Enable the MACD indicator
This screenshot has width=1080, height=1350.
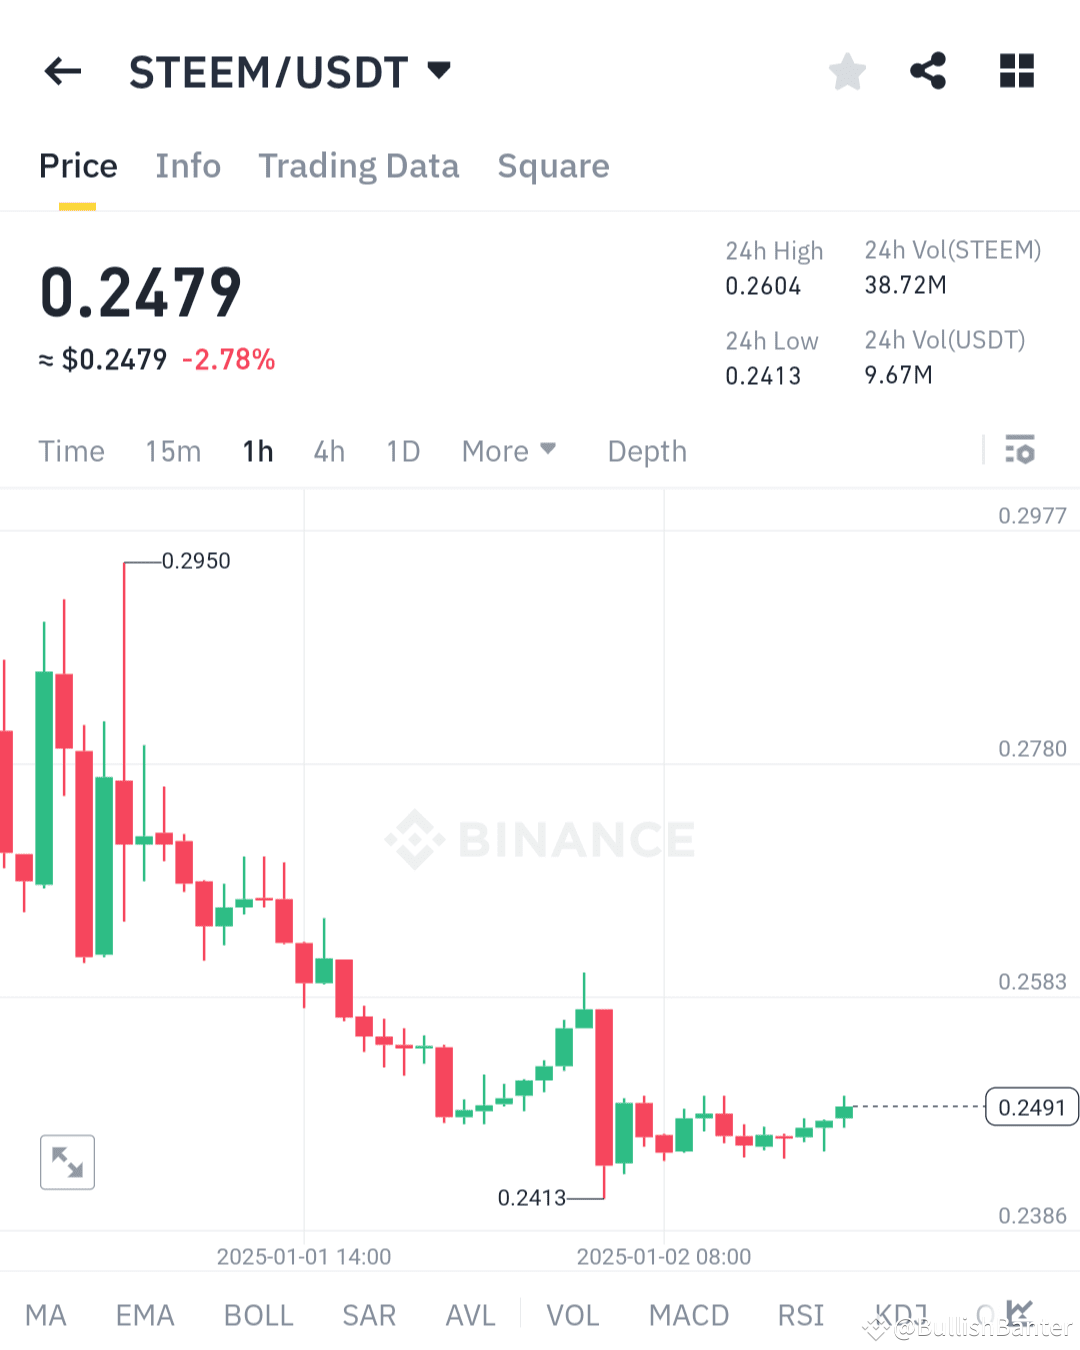(x=688, y=1315)
